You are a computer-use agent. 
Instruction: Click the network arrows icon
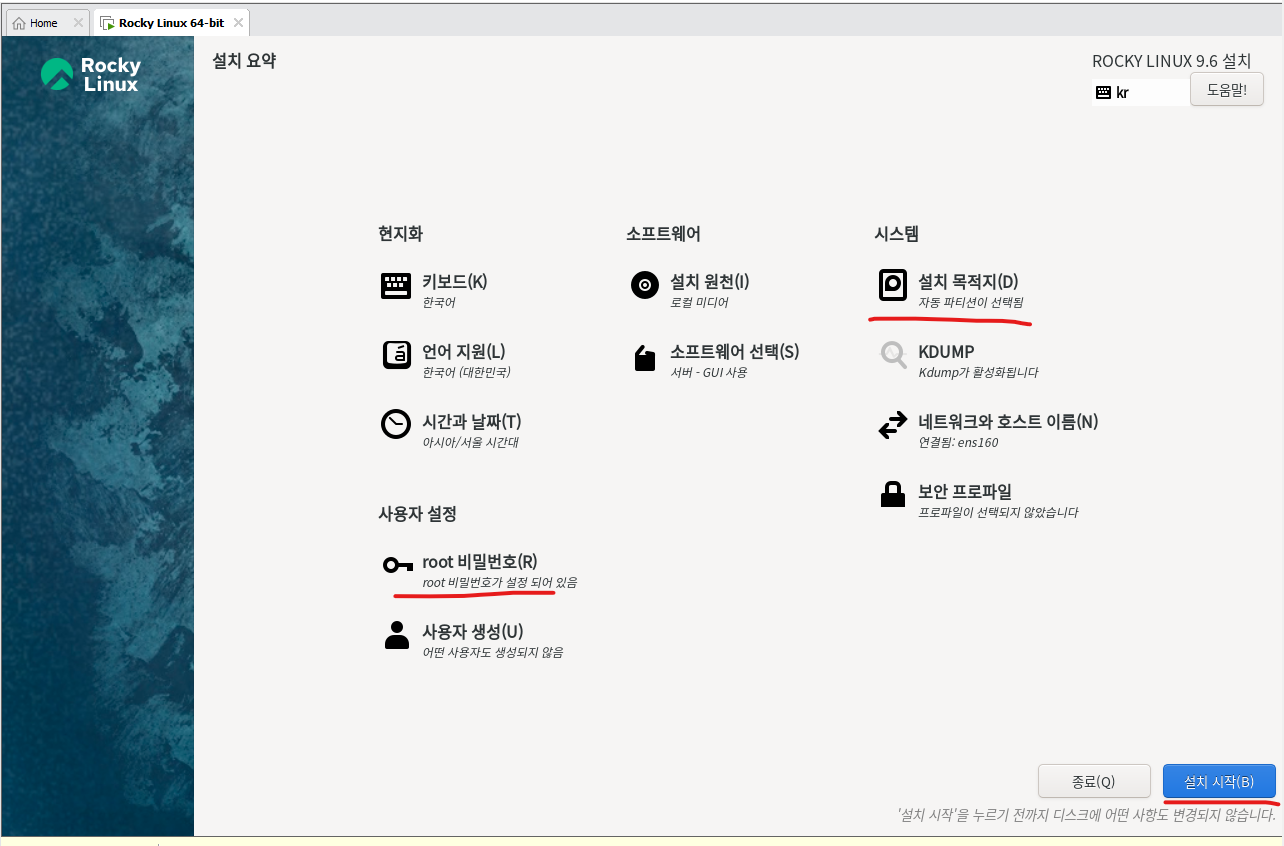click(892, 426)
